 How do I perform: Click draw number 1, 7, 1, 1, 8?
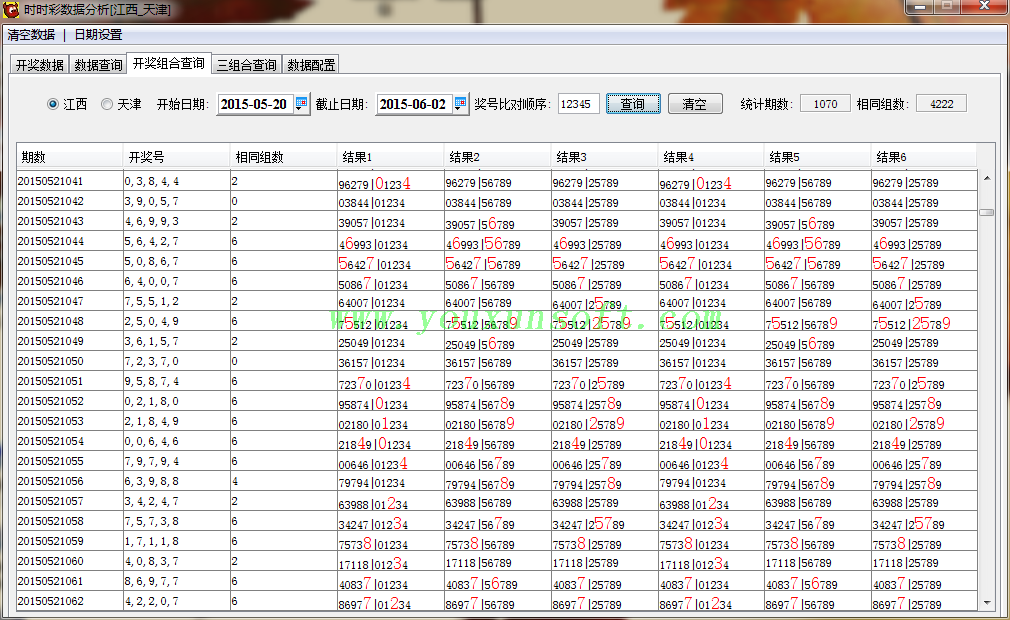point(152,541)
